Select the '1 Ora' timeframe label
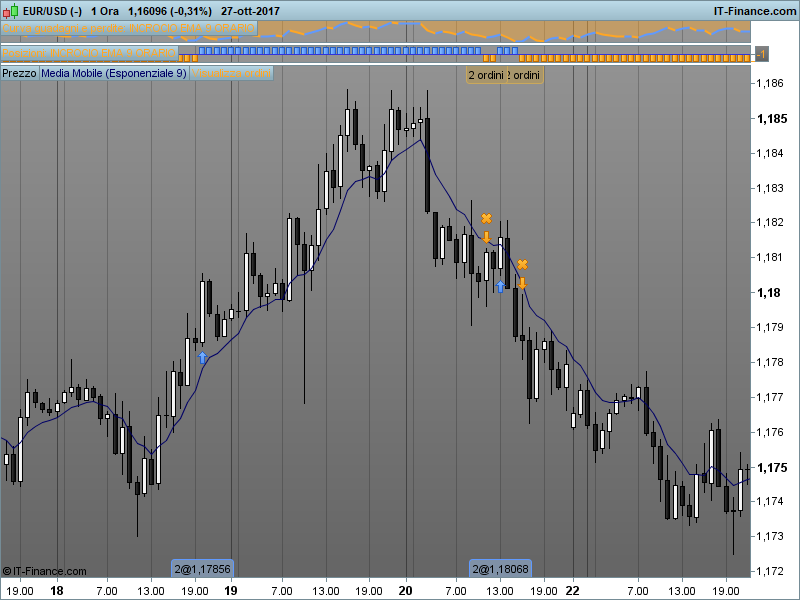 tap(105, 11)
